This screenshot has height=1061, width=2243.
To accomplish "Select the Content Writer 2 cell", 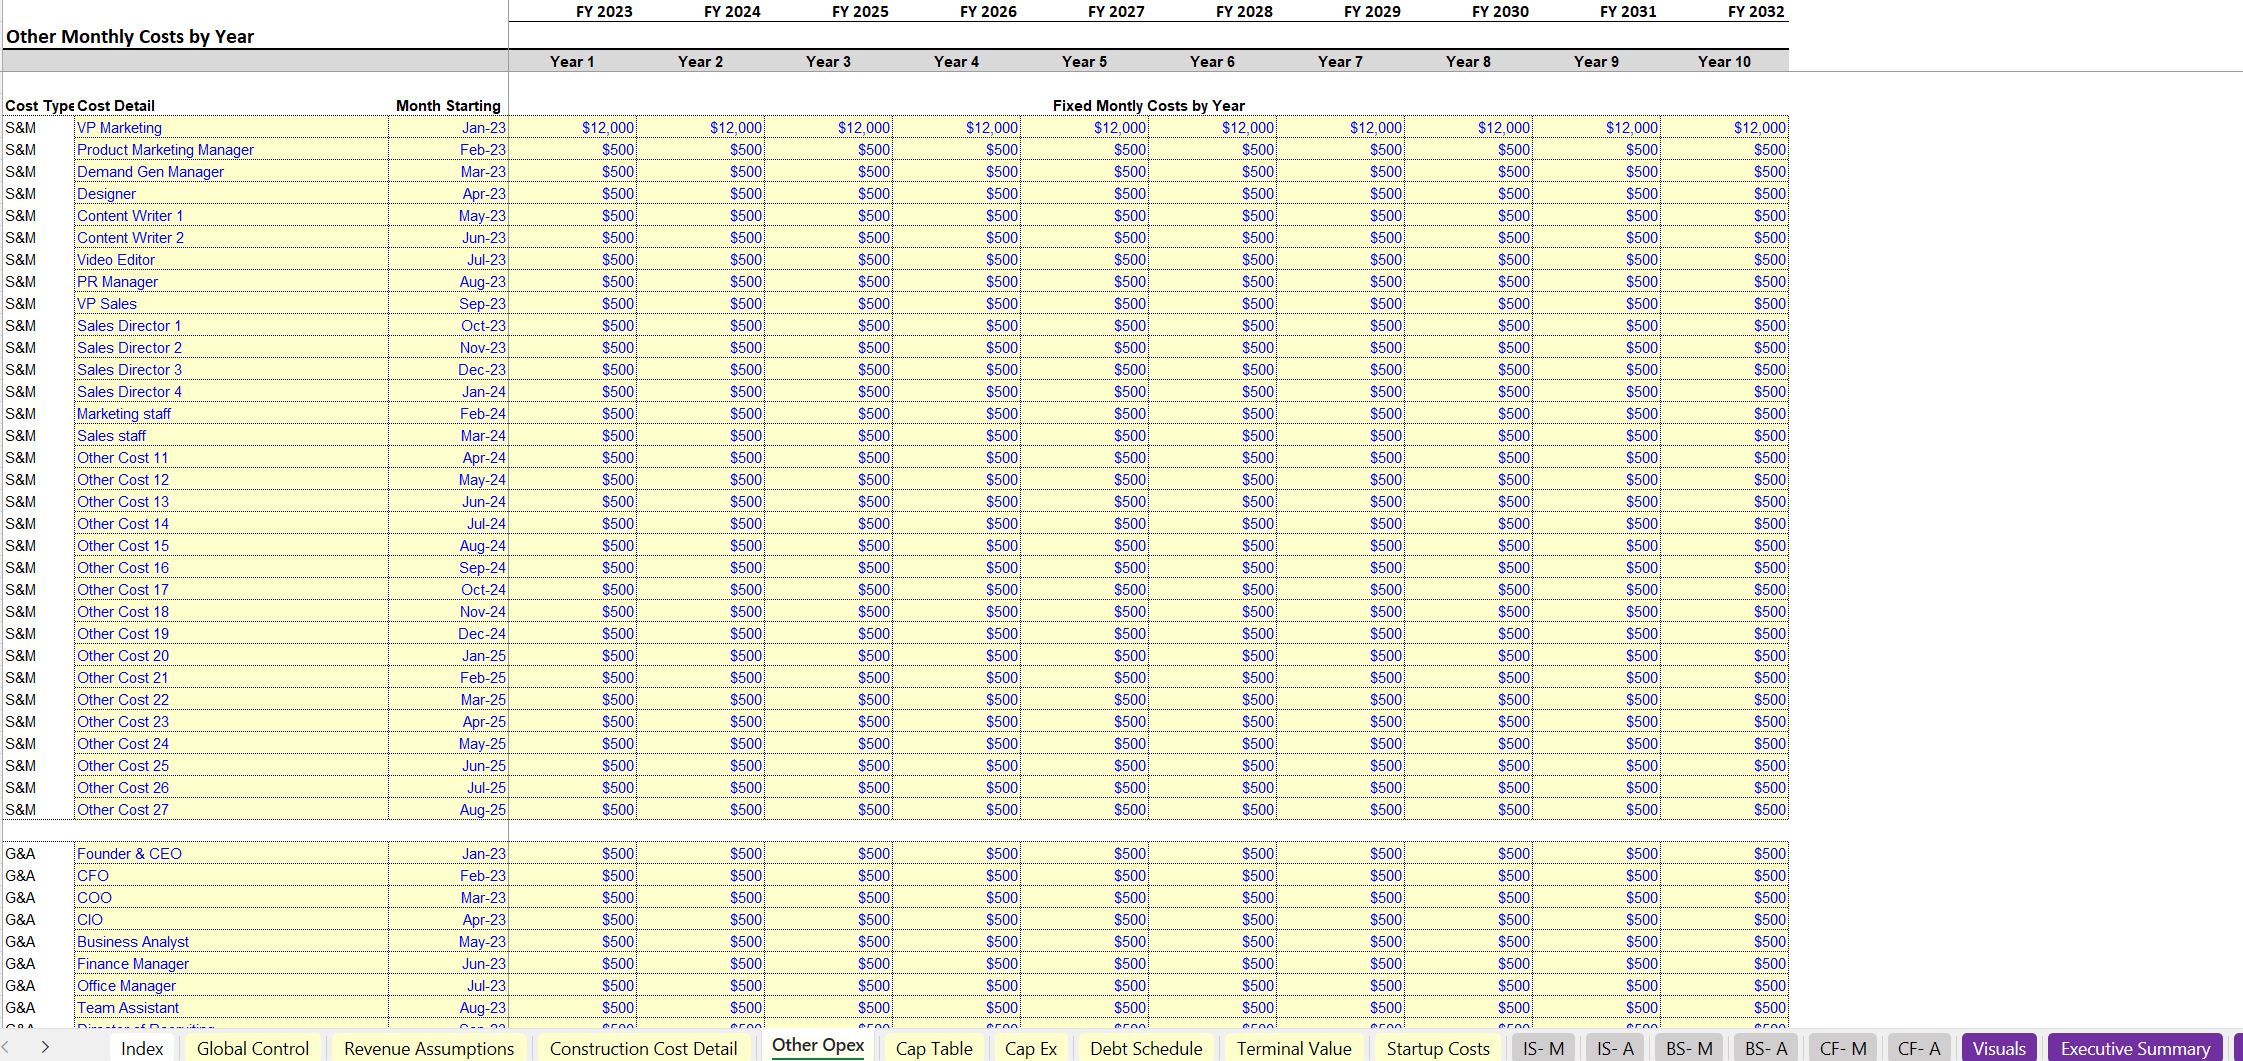I will 231,238.
